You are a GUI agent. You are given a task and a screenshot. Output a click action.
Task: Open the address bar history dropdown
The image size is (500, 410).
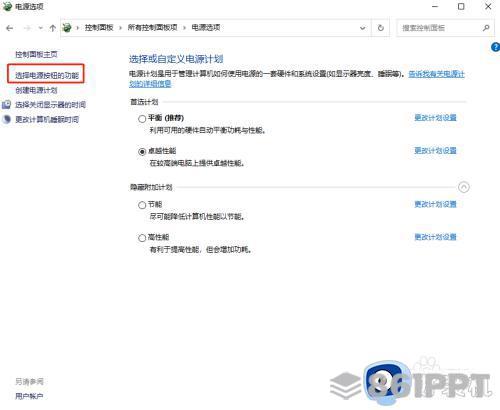tap(363, 28)
